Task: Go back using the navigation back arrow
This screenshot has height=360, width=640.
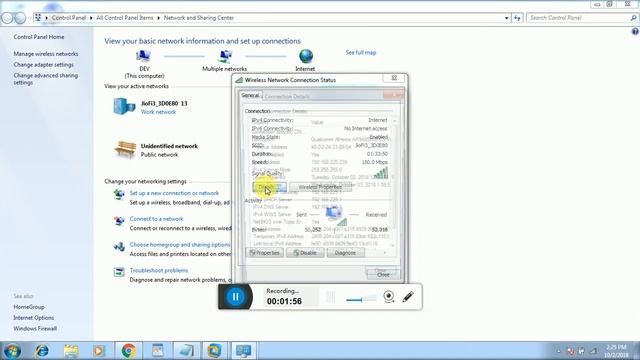Action: (7, 18)
